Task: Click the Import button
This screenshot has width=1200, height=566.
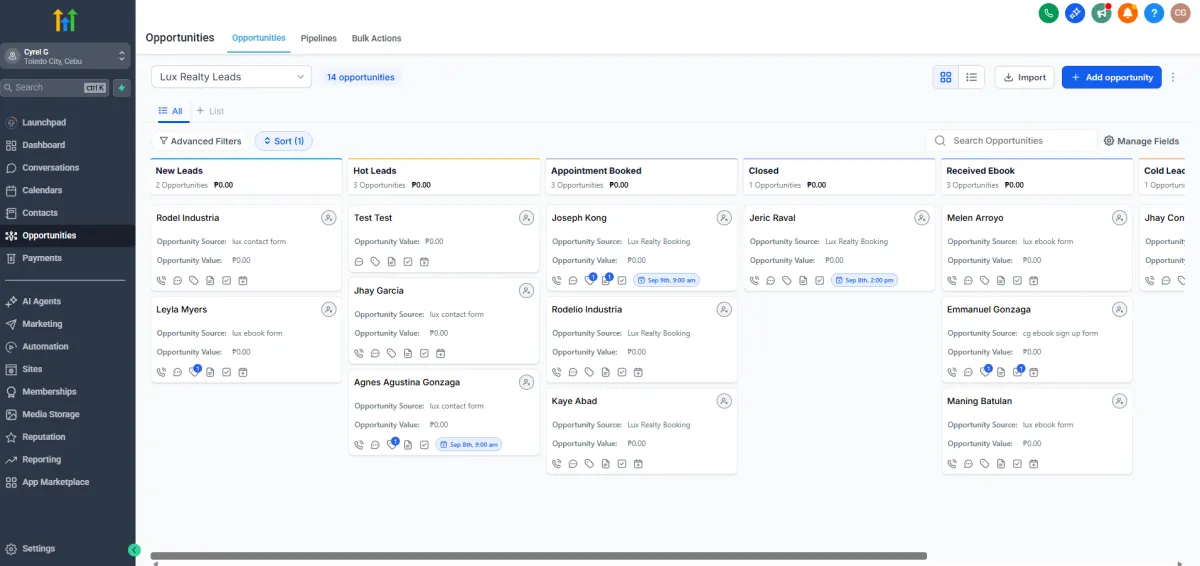Action: click(x=1024, y=77)
